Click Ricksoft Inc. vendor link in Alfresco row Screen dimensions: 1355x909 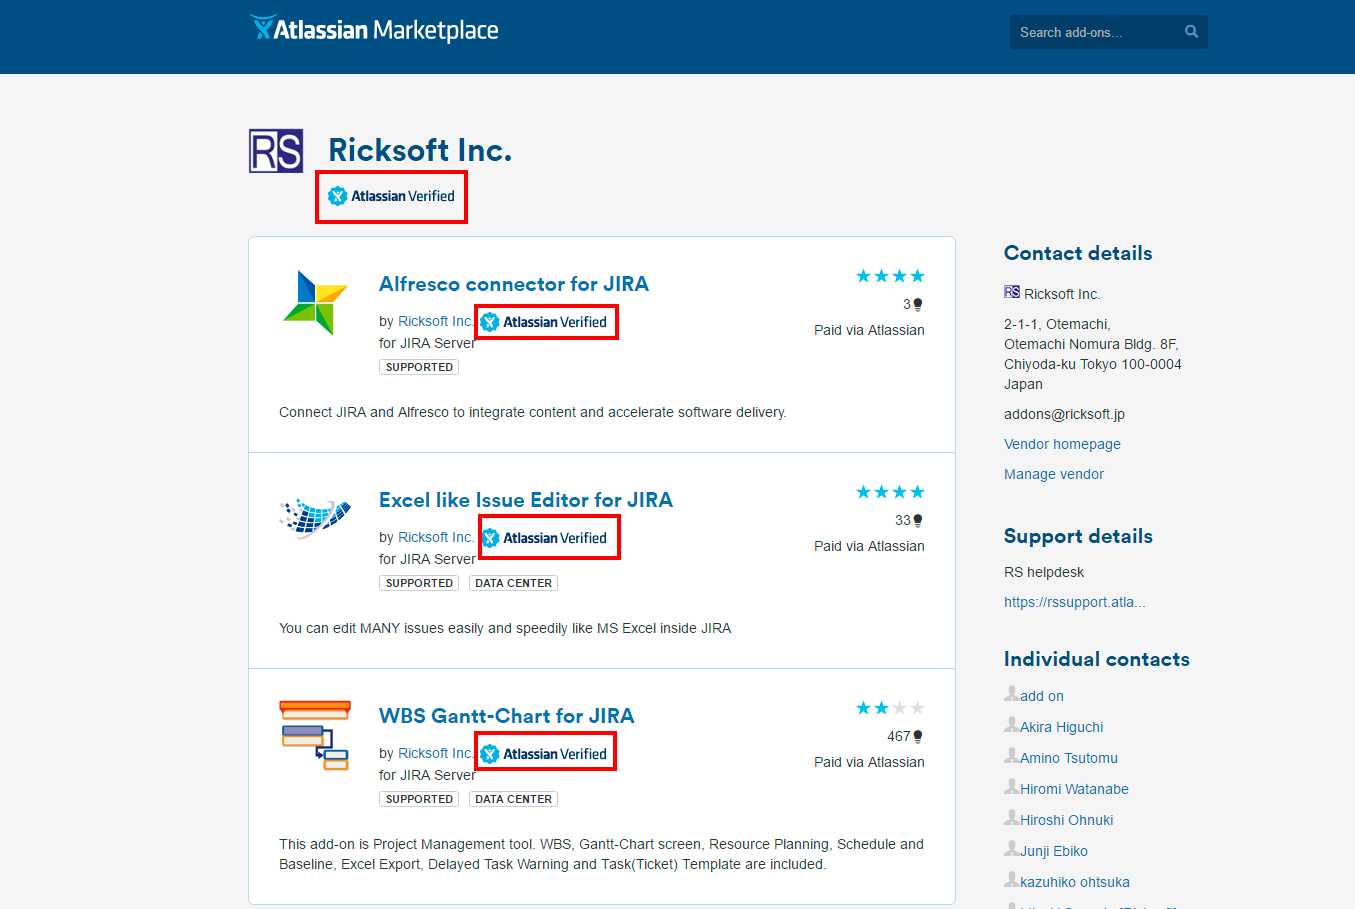(x=435, y=321)
